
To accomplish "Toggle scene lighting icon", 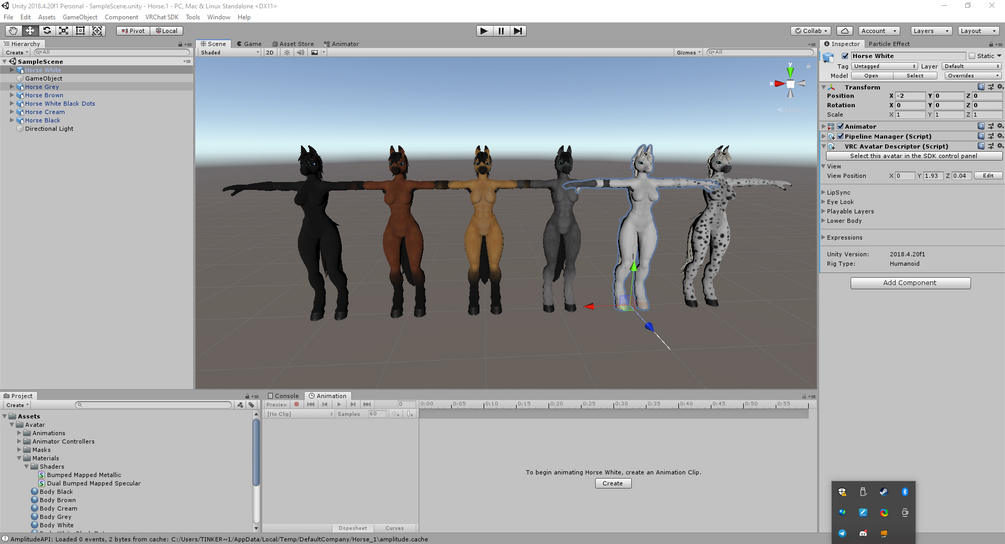I will pos(287,53).
